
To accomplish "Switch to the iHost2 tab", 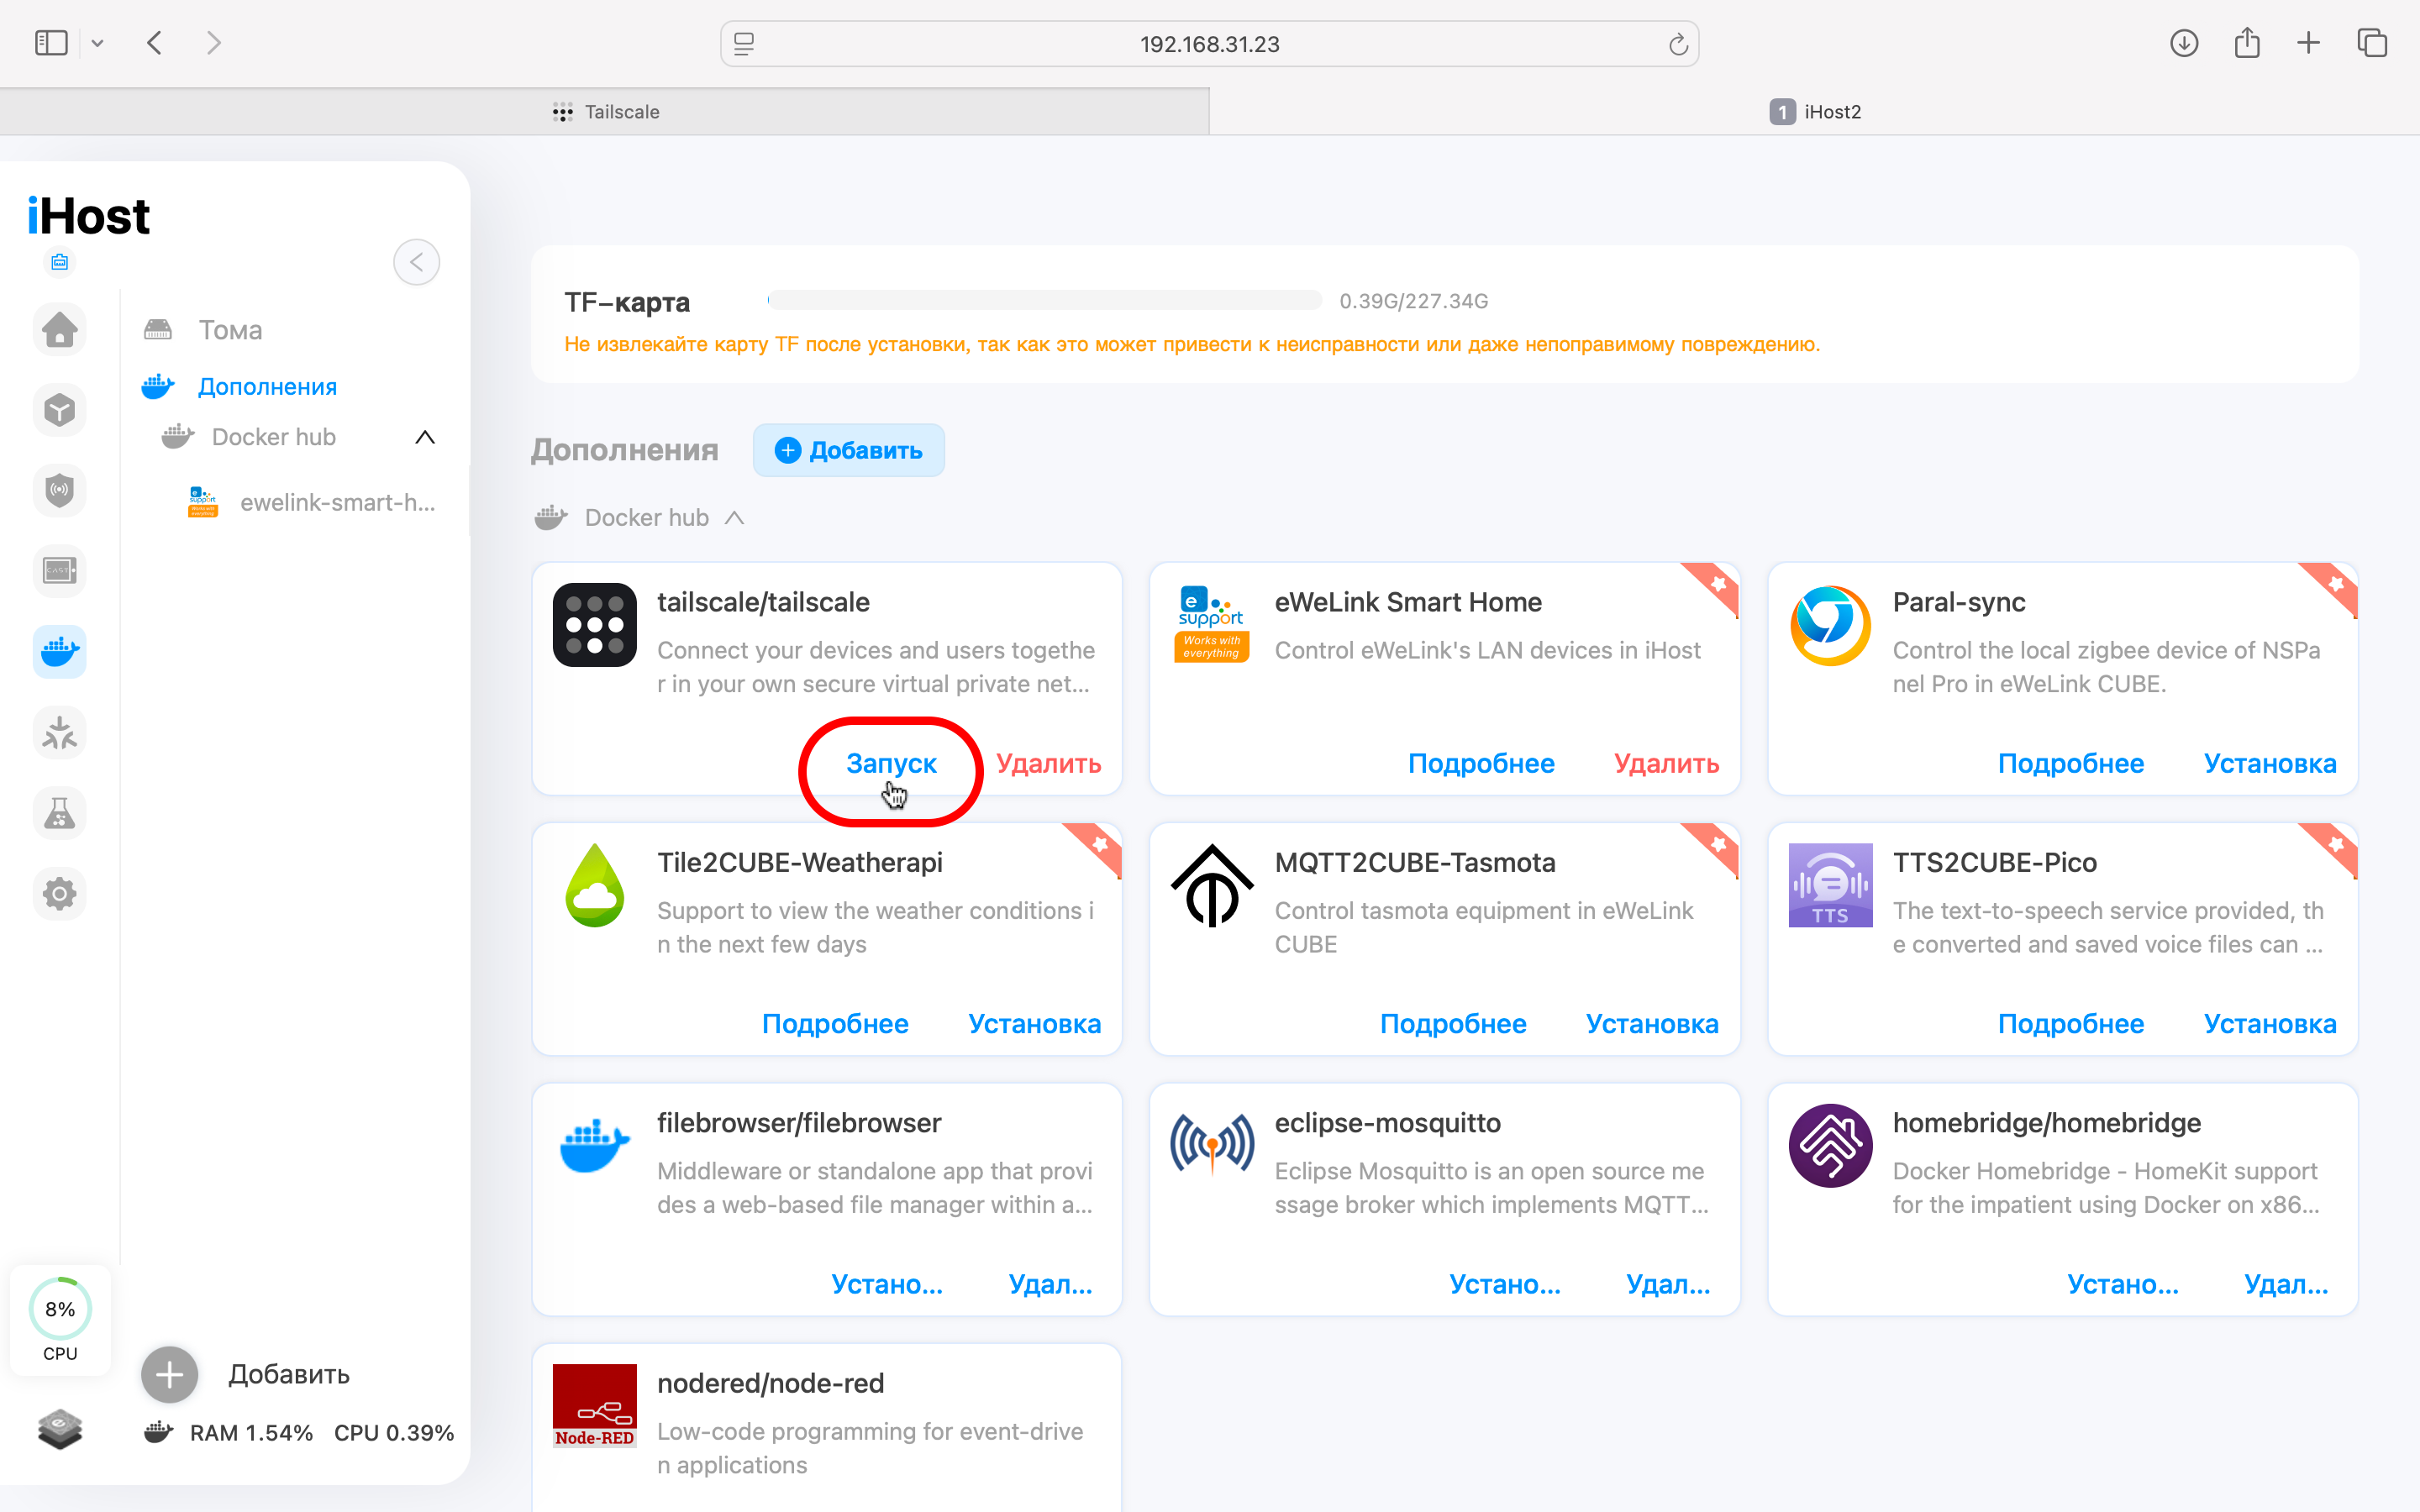I will pyautogui.click(x=1815, y=112).
